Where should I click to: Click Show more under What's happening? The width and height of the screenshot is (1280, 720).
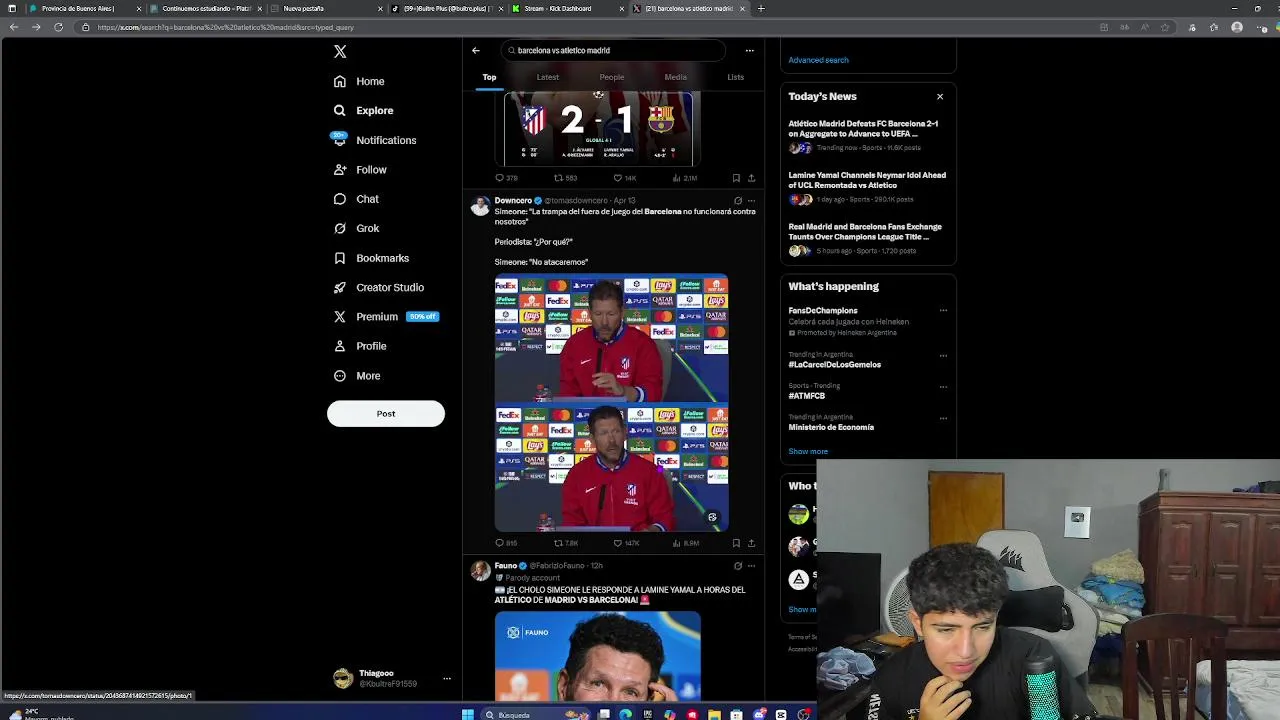(x=808, y=451)
